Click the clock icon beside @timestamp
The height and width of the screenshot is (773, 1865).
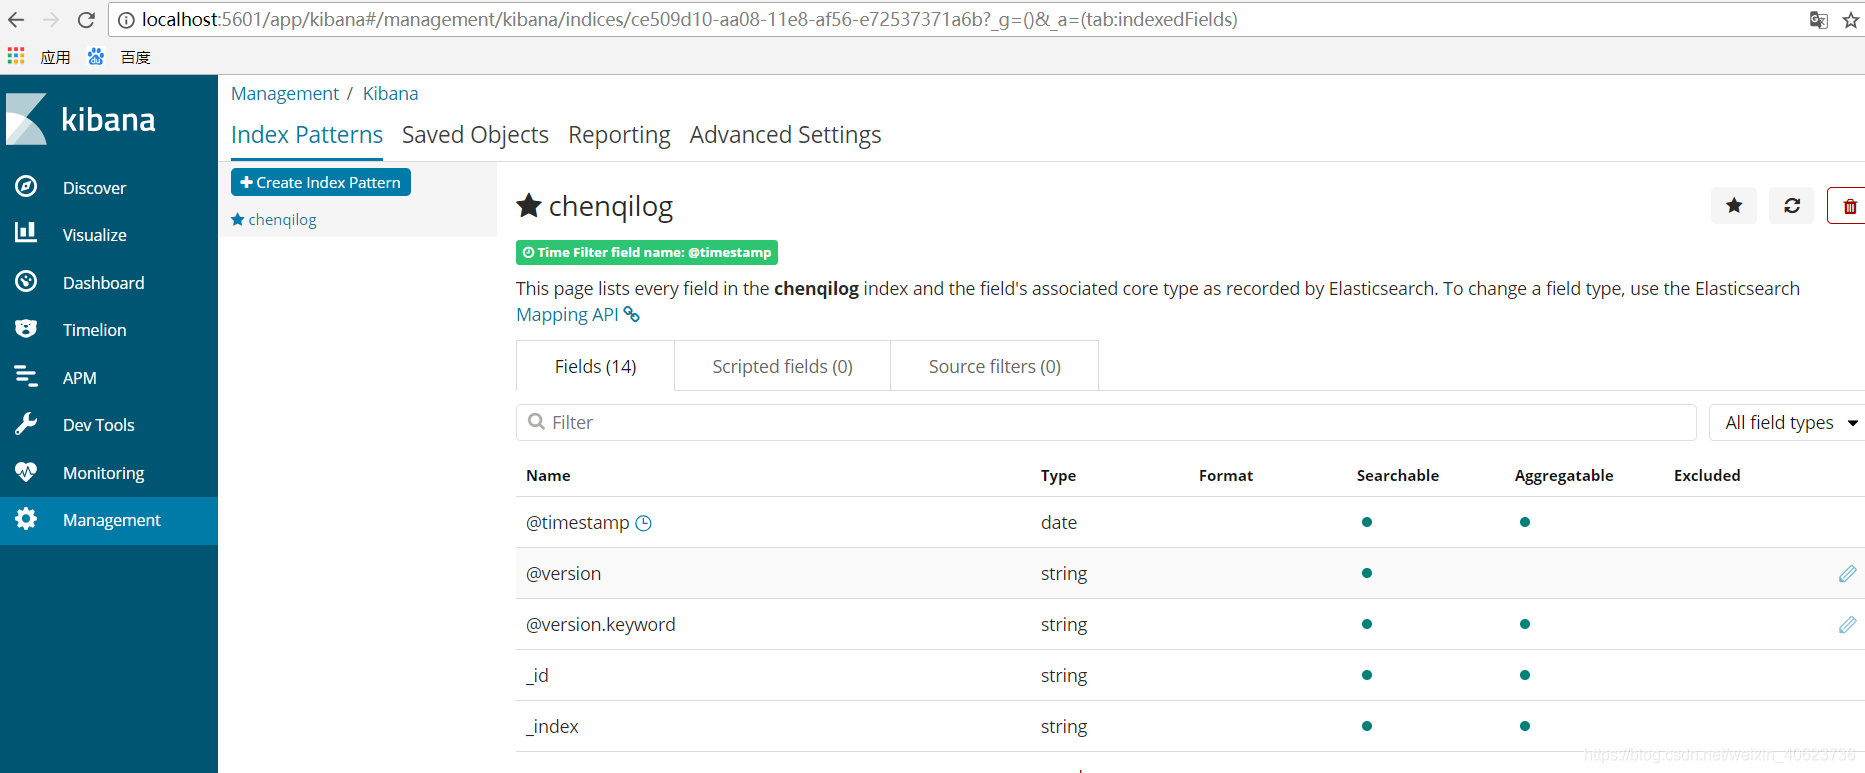(644, 523)
